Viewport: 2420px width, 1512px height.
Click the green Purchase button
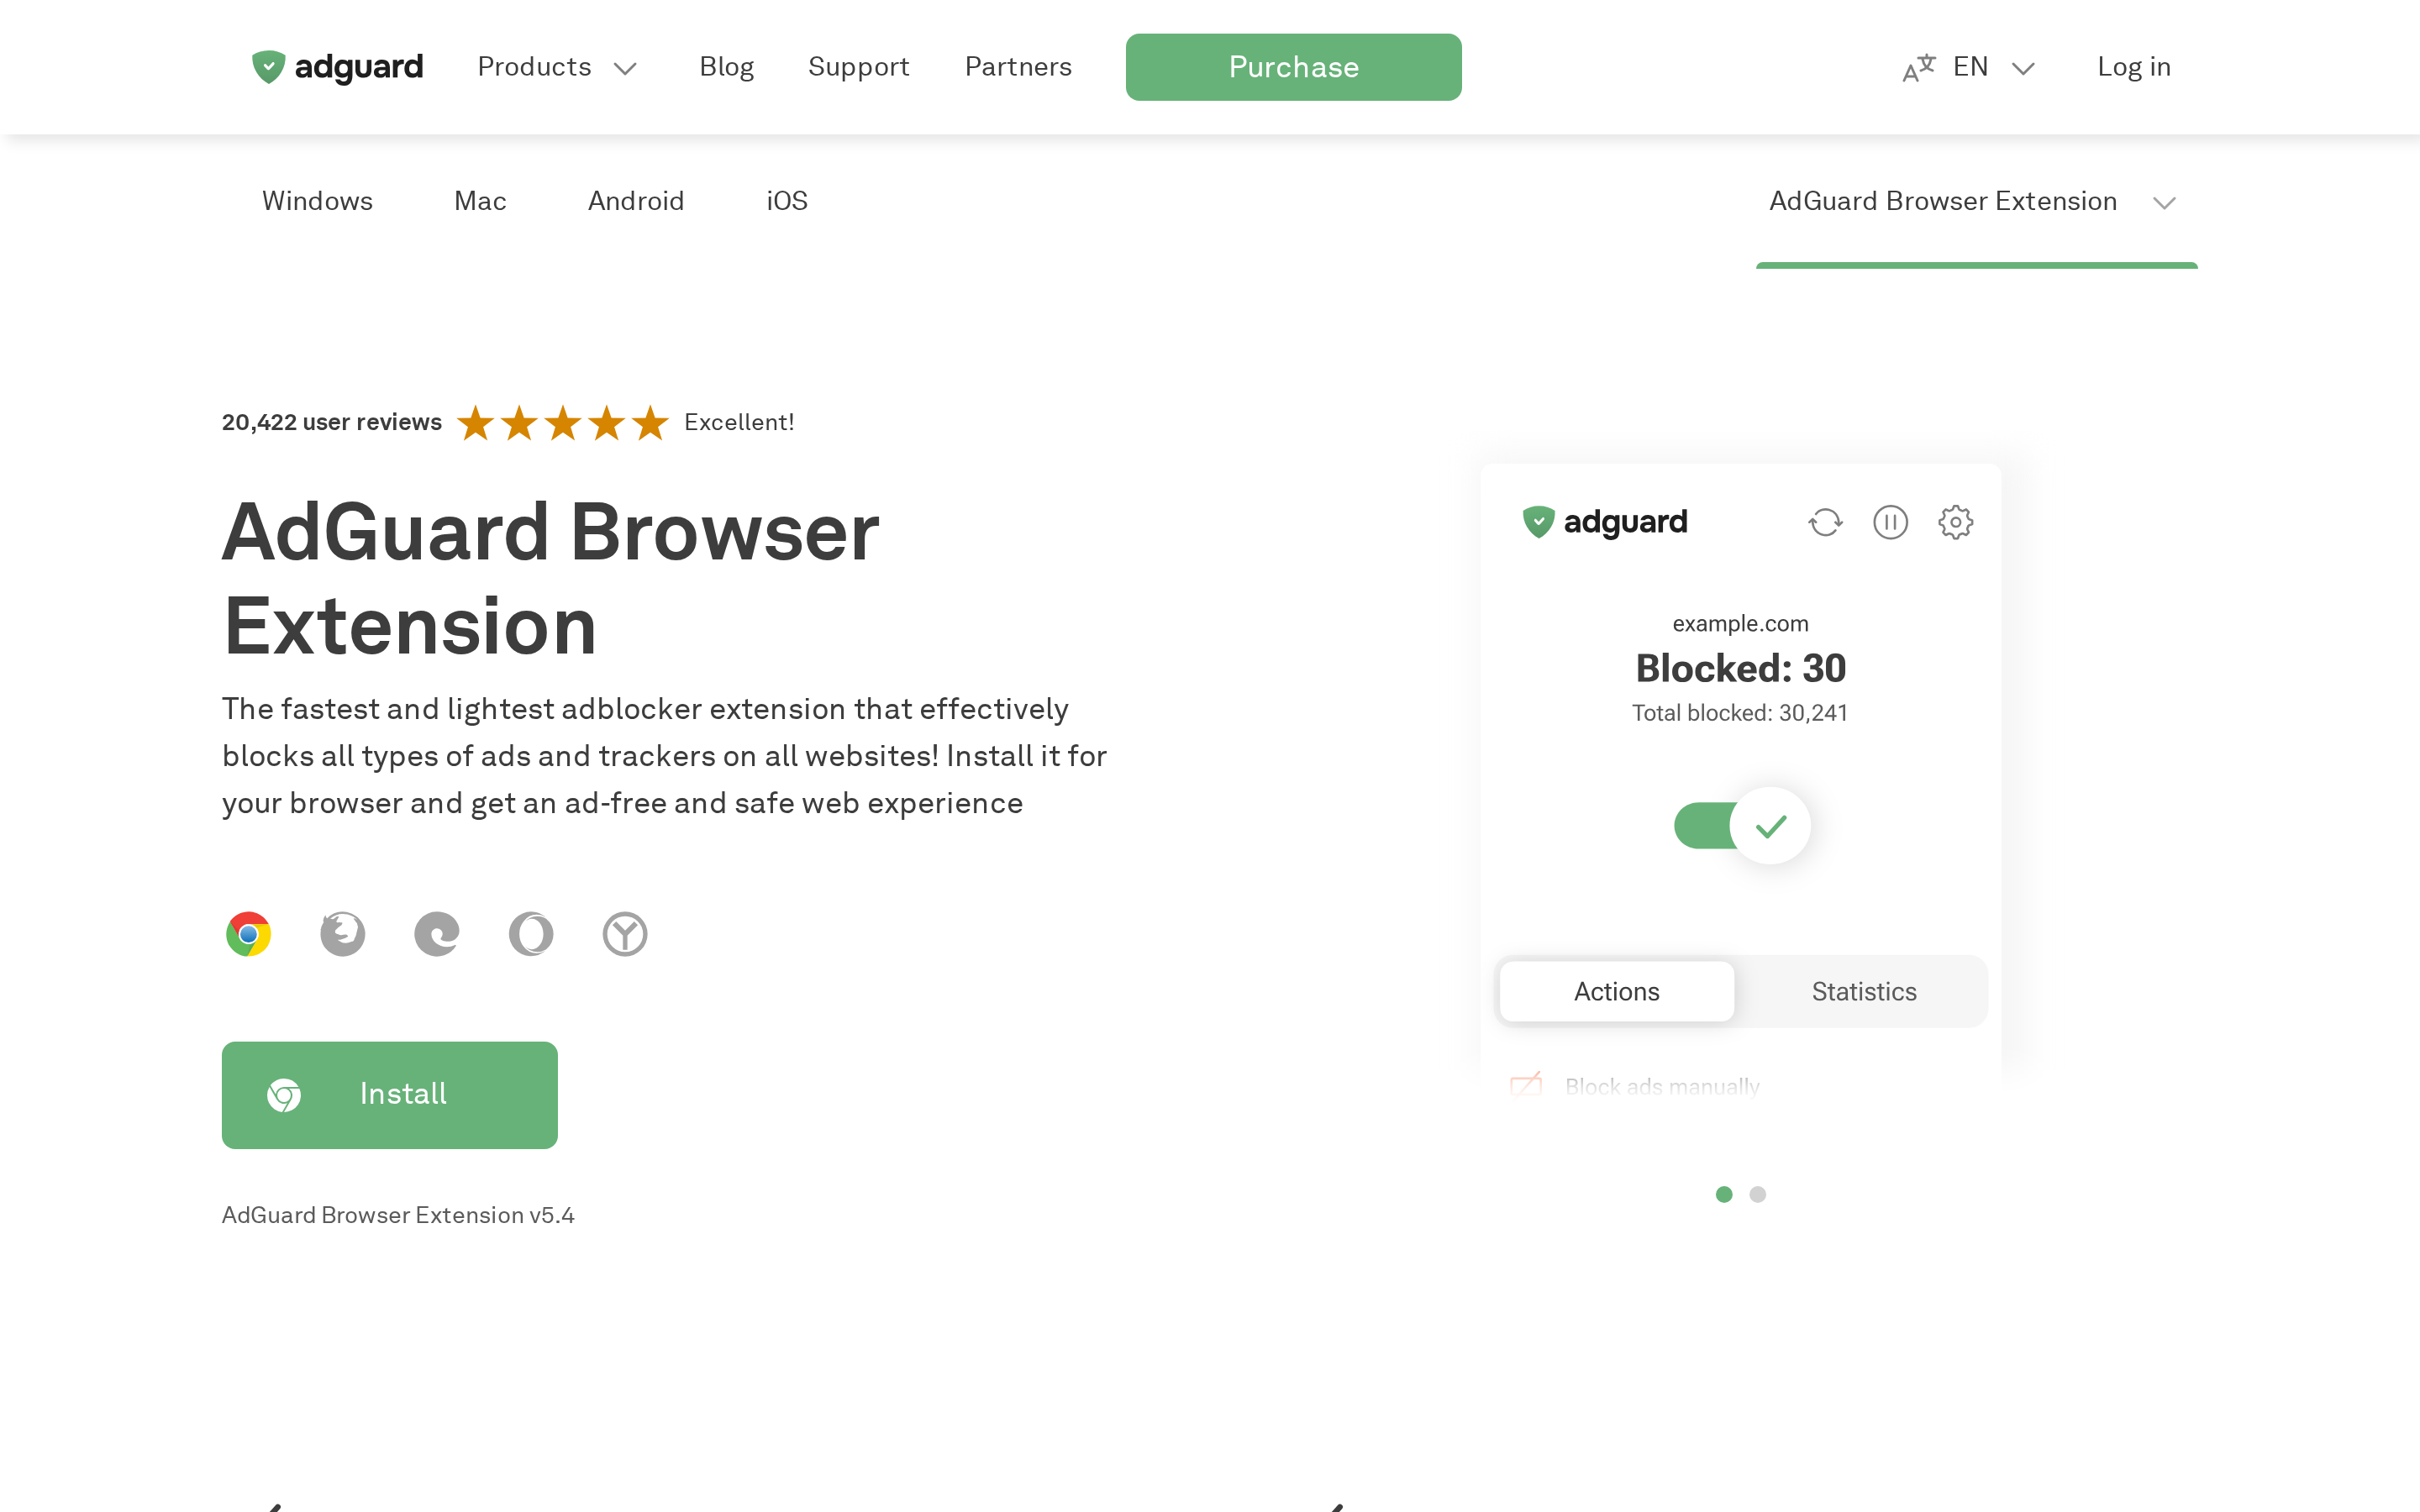1293,67
